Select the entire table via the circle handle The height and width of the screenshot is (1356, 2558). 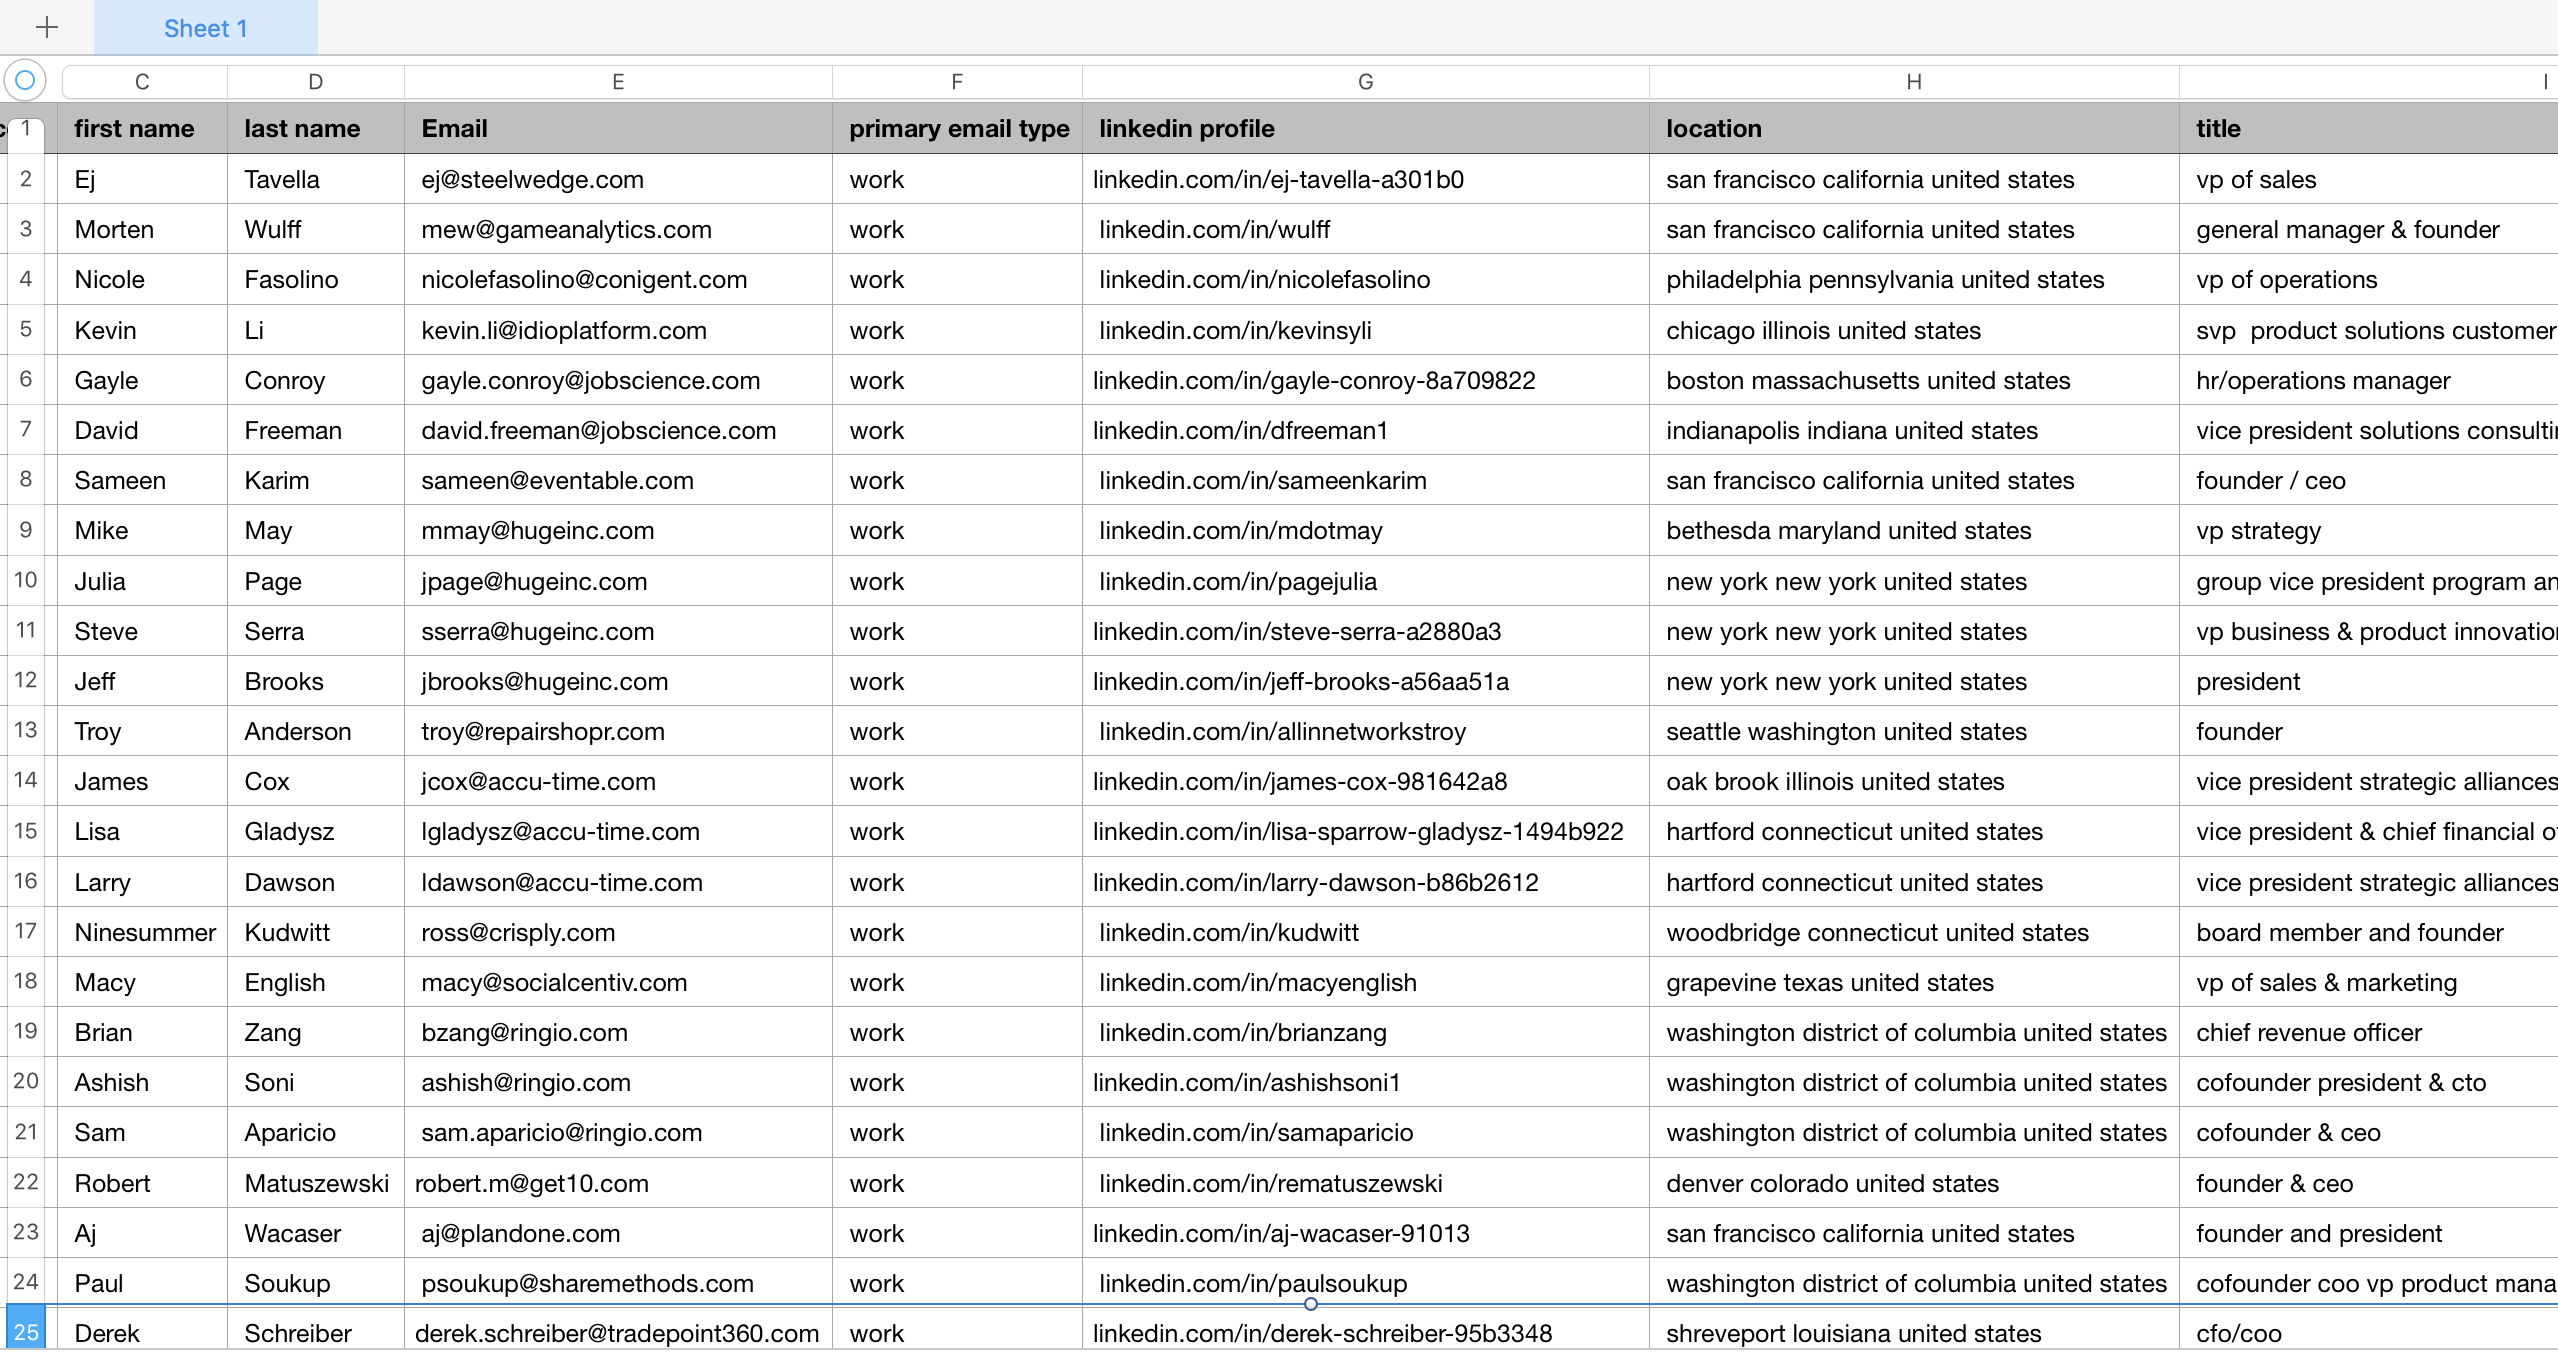point(25,80)
